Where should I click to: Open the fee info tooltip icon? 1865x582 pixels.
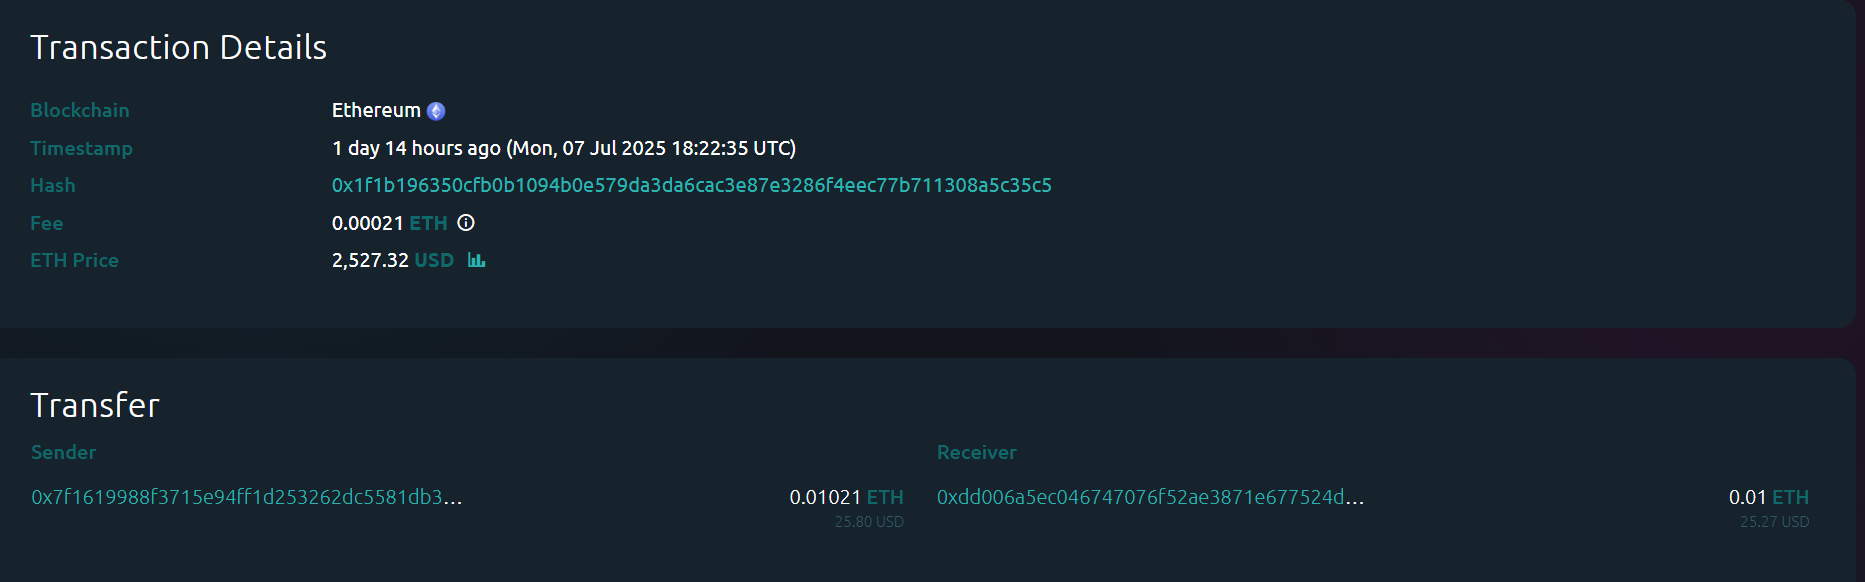click(x=466, y=223)
